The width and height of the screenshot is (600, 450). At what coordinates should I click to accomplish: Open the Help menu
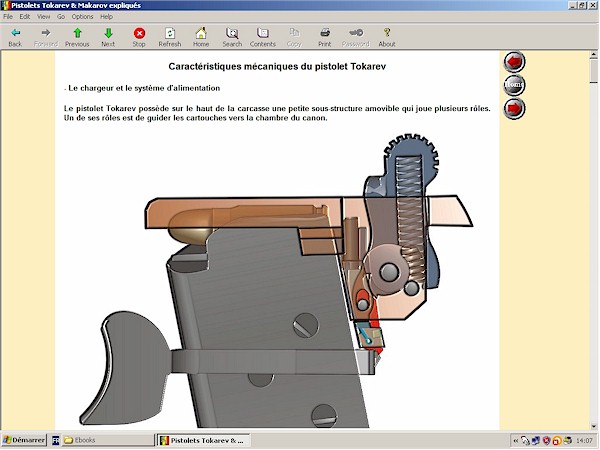pyautogui.click(x=106, y=16)
